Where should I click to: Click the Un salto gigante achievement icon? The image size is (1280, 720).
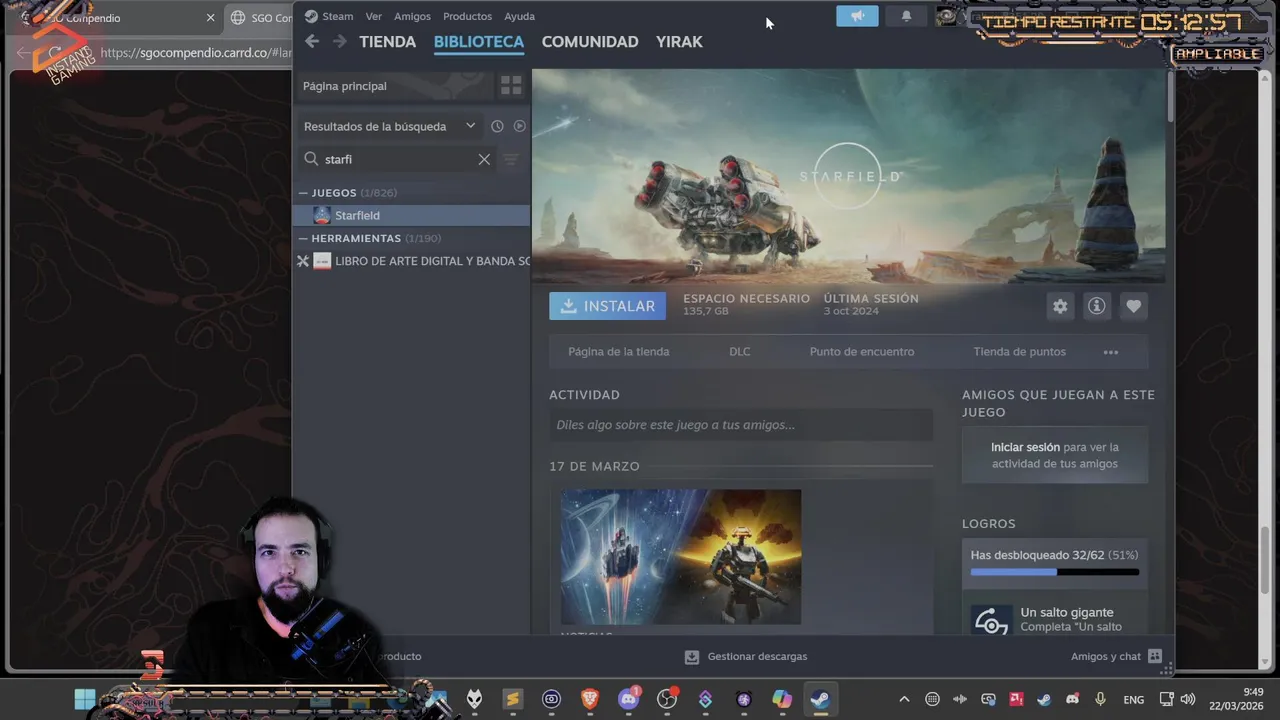coord(991,620)
